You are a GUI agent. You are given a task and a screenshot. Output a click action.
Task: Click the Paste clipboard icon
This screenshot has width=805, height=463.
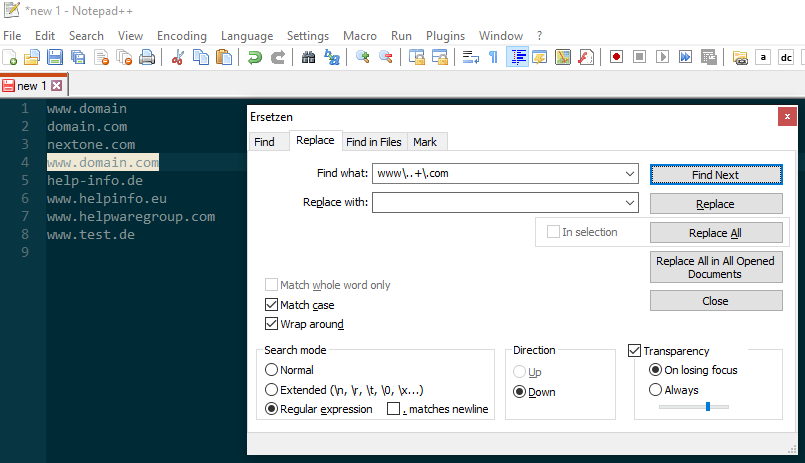tap(224, 57)
